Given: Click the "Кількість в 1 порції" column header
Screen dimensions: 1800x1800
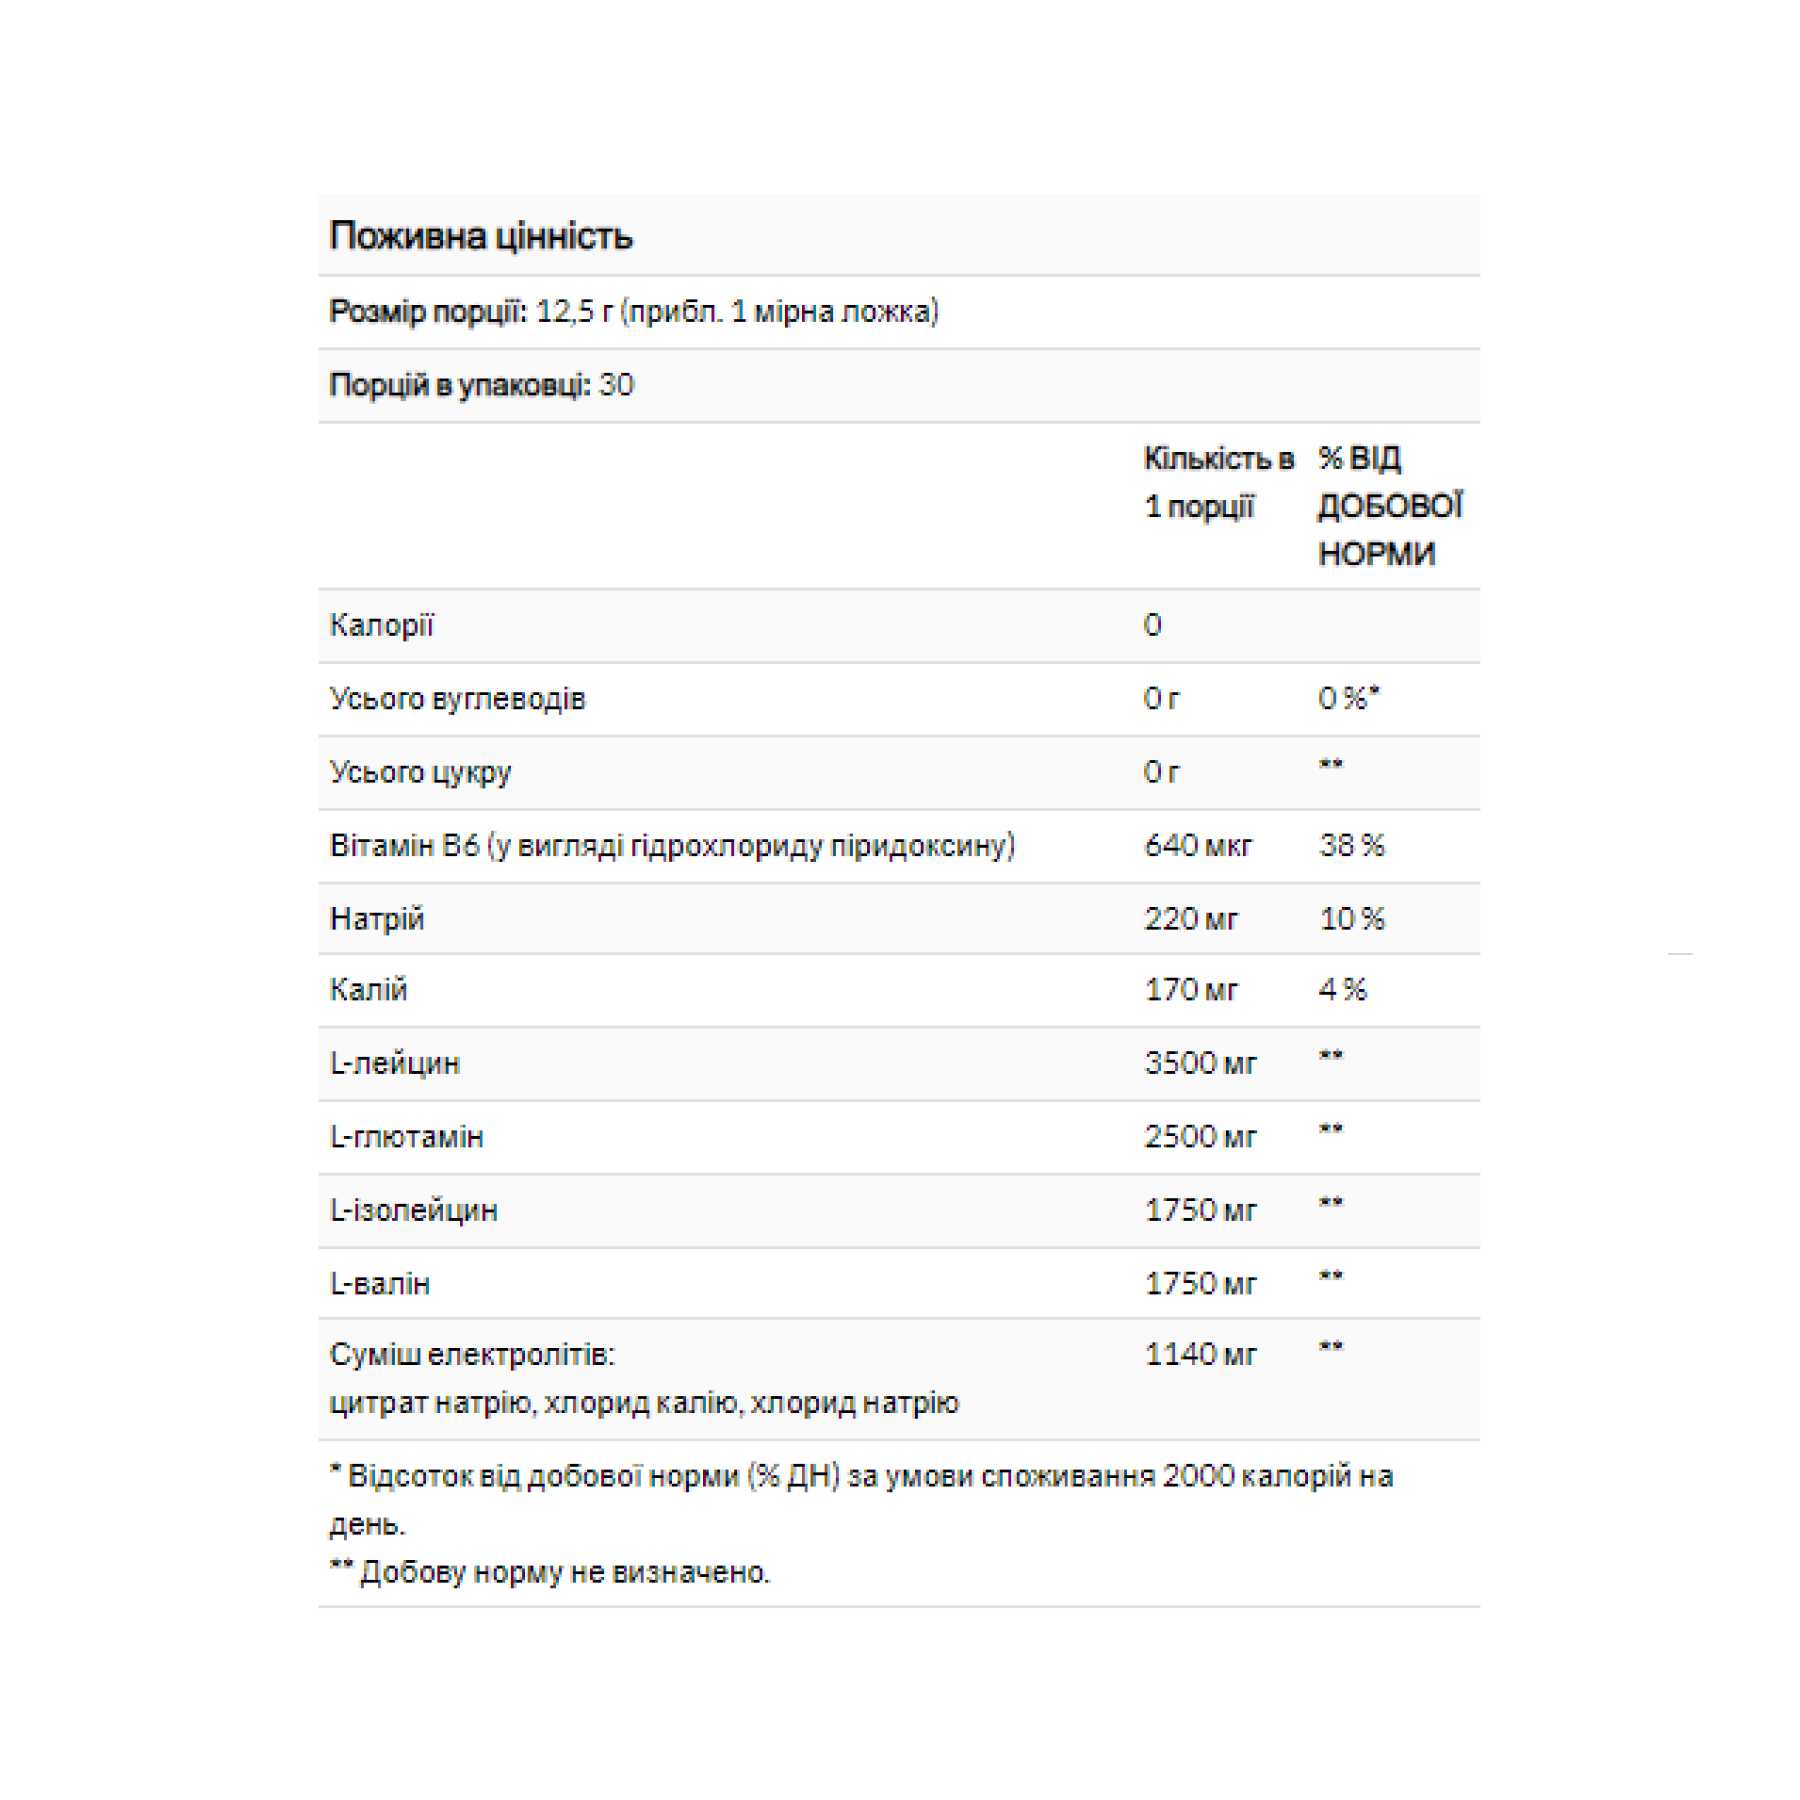Looking at the screenshot, I should click(1217, 482).
